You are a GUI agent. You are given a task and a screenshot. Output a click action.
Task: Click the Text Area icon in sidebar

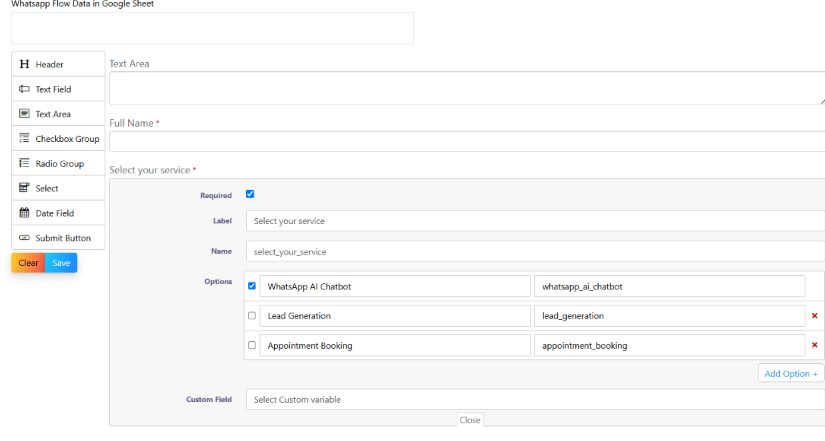[24, 114]
